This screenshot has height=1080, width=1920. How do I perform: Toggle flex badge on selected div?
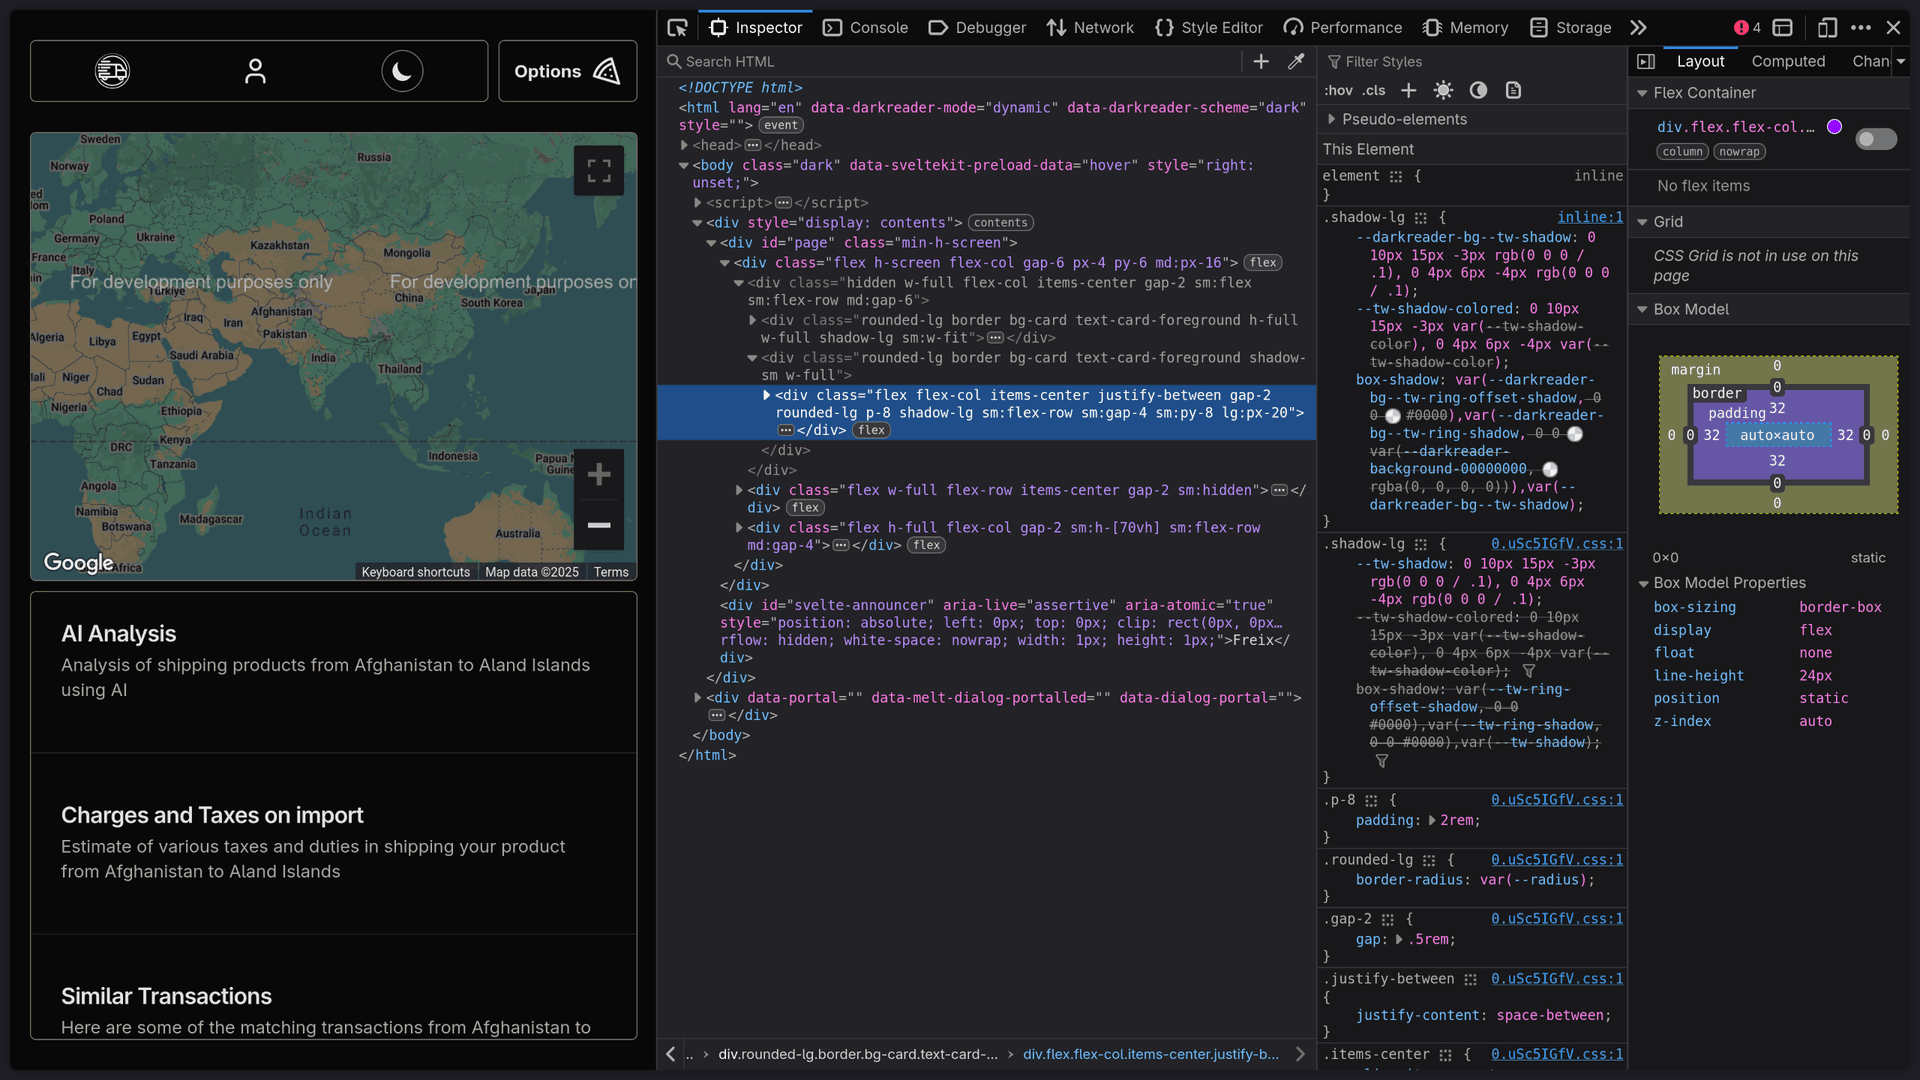pyautogui.click(x=872, y=431)
